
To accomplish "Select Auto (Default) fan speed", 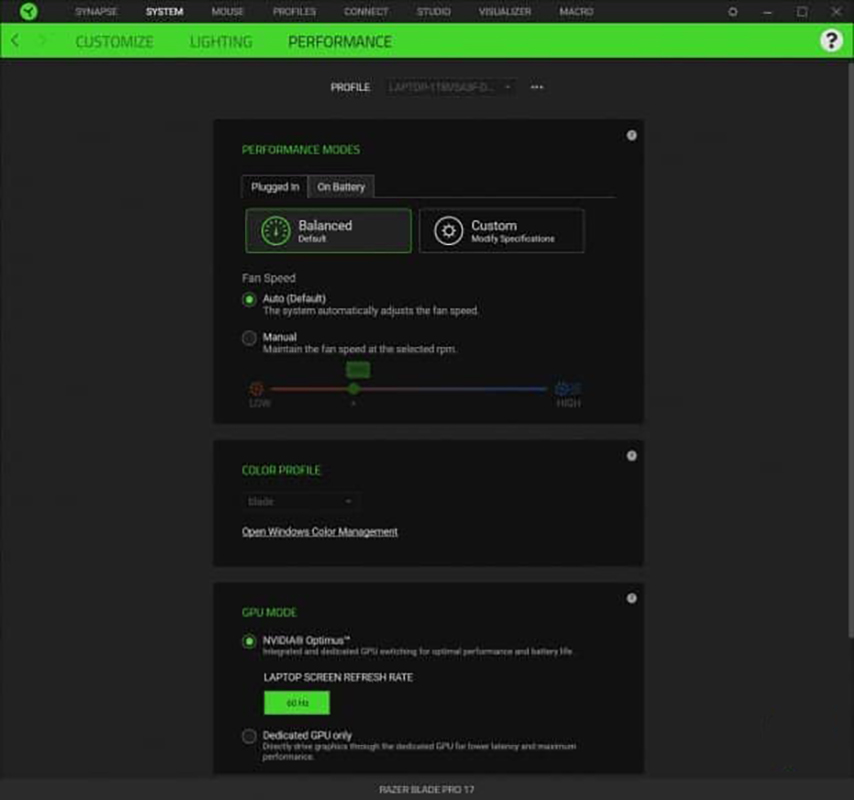I will point(249,300).
